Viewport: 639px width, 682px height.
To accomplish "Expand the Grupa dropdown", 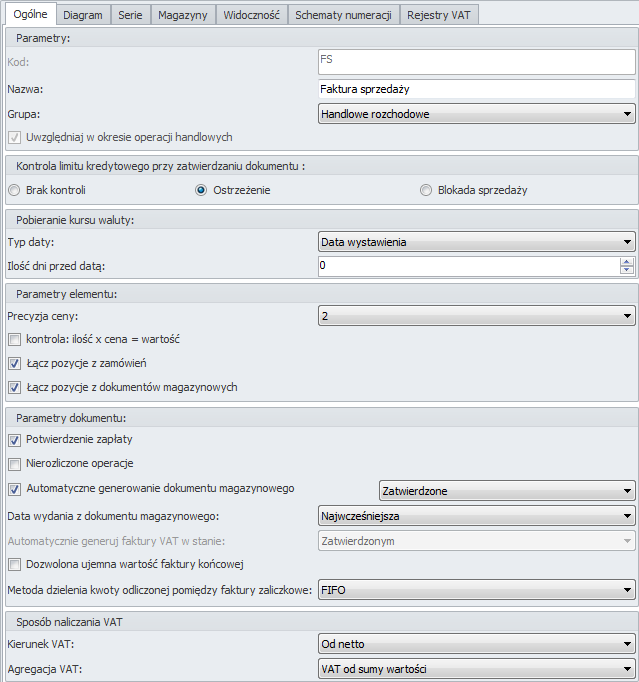I will tap(477, 114).
